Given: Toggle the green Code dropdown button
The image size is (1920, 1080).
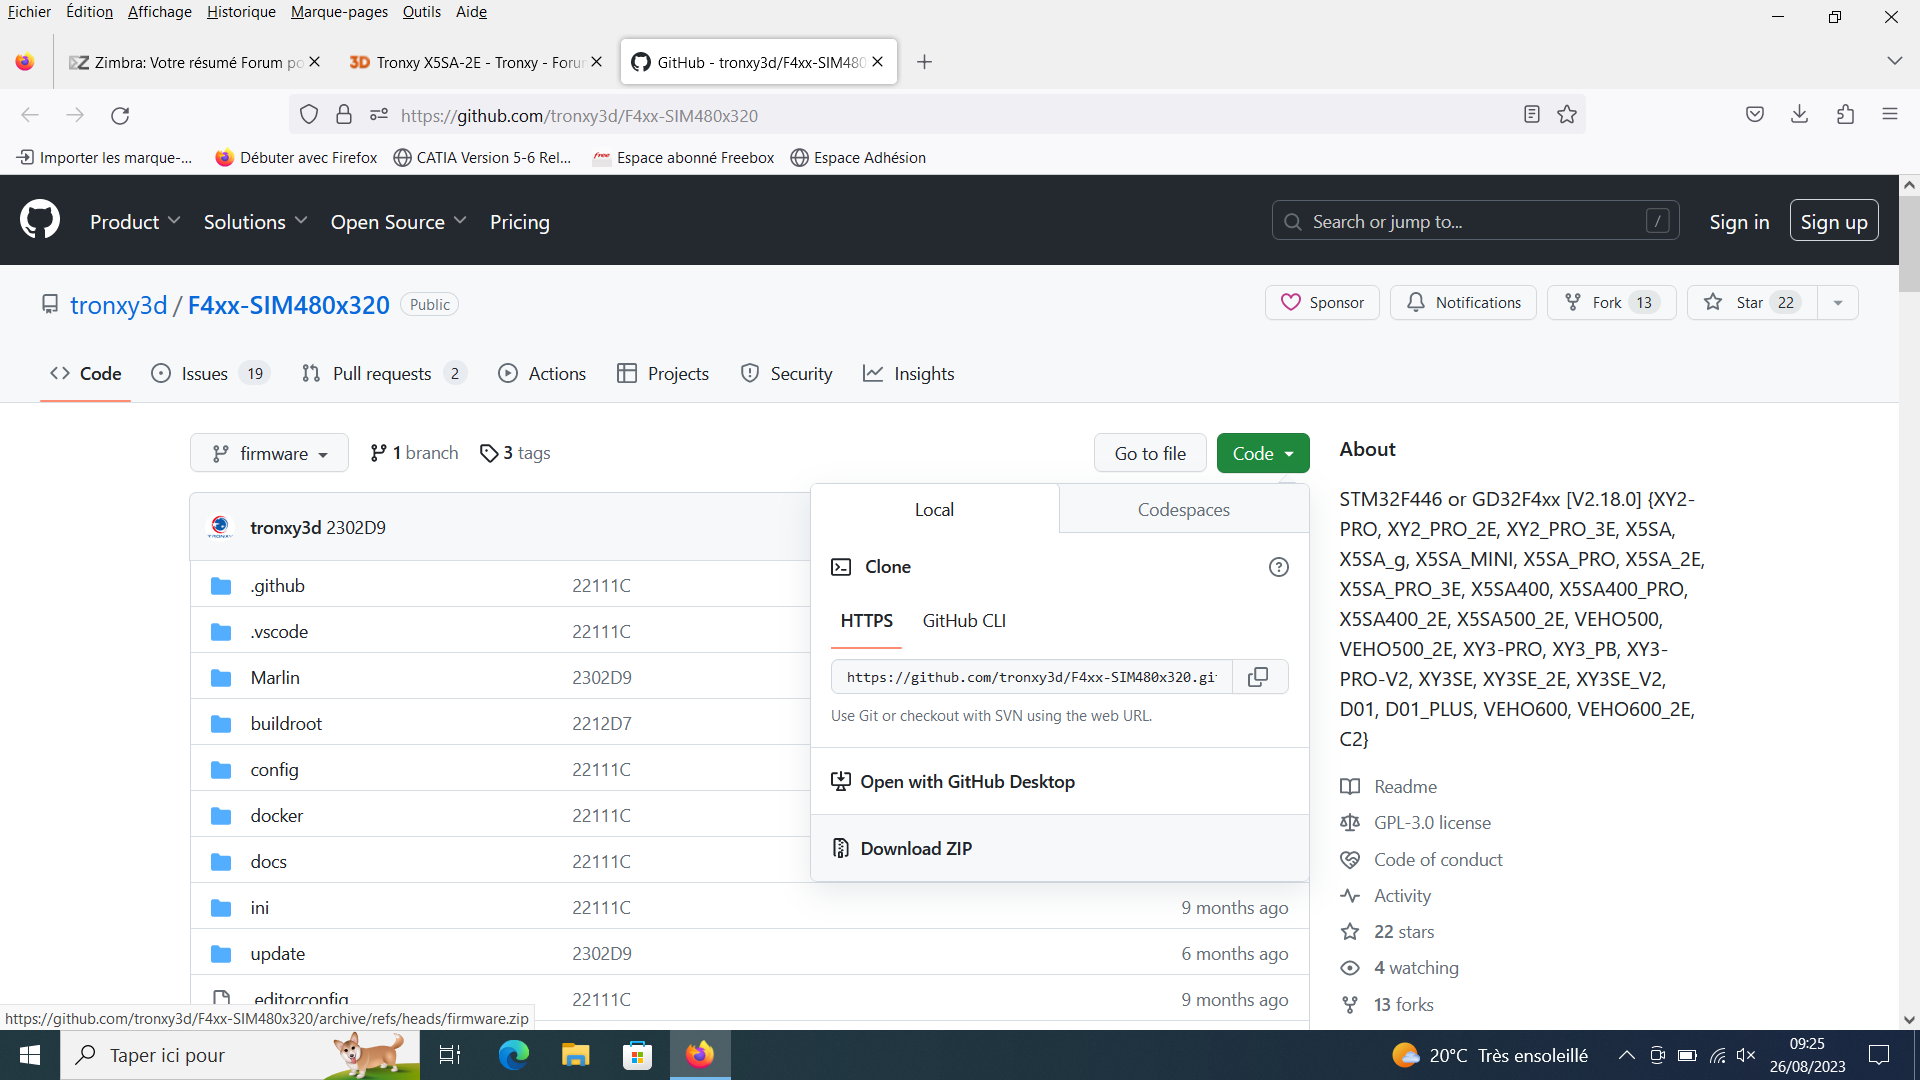Looking at the screenshot, I should coord(1263,453).
